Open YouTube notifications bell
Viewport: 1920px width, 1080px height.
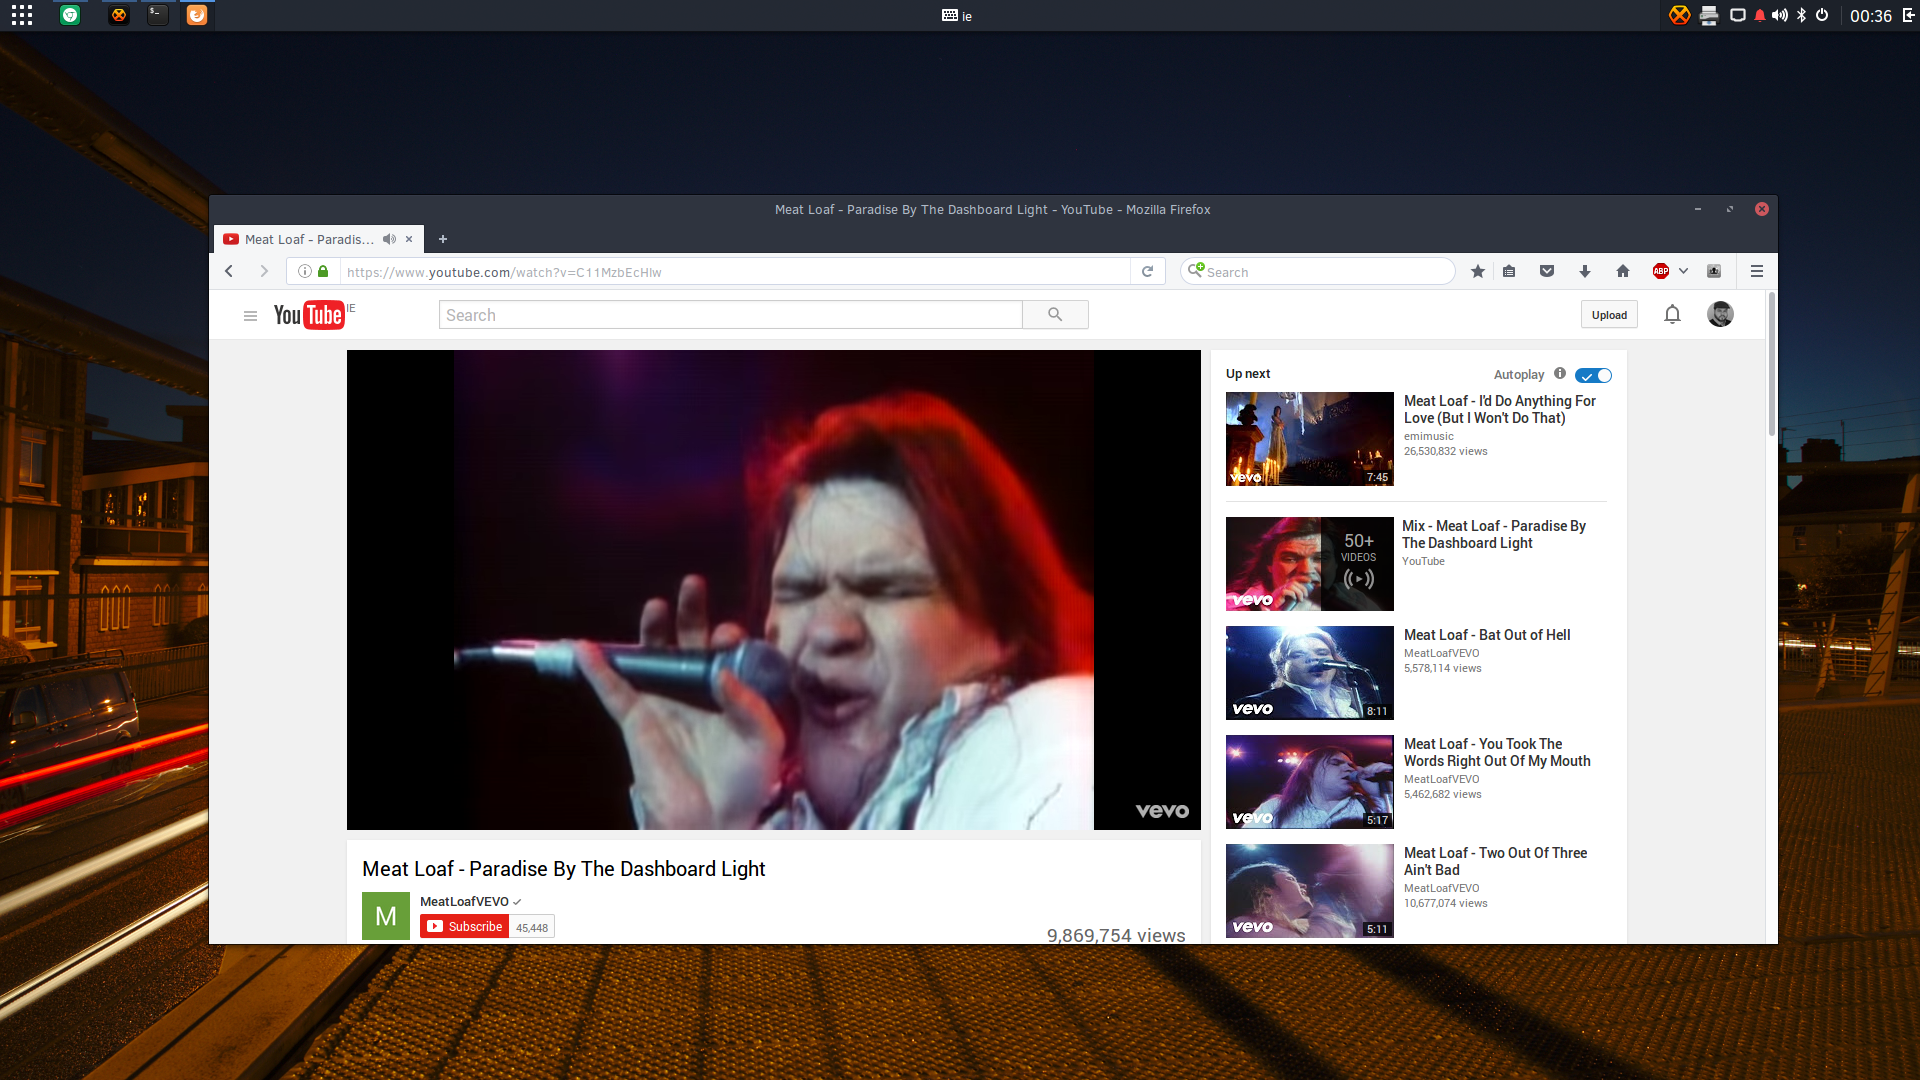1672,315
